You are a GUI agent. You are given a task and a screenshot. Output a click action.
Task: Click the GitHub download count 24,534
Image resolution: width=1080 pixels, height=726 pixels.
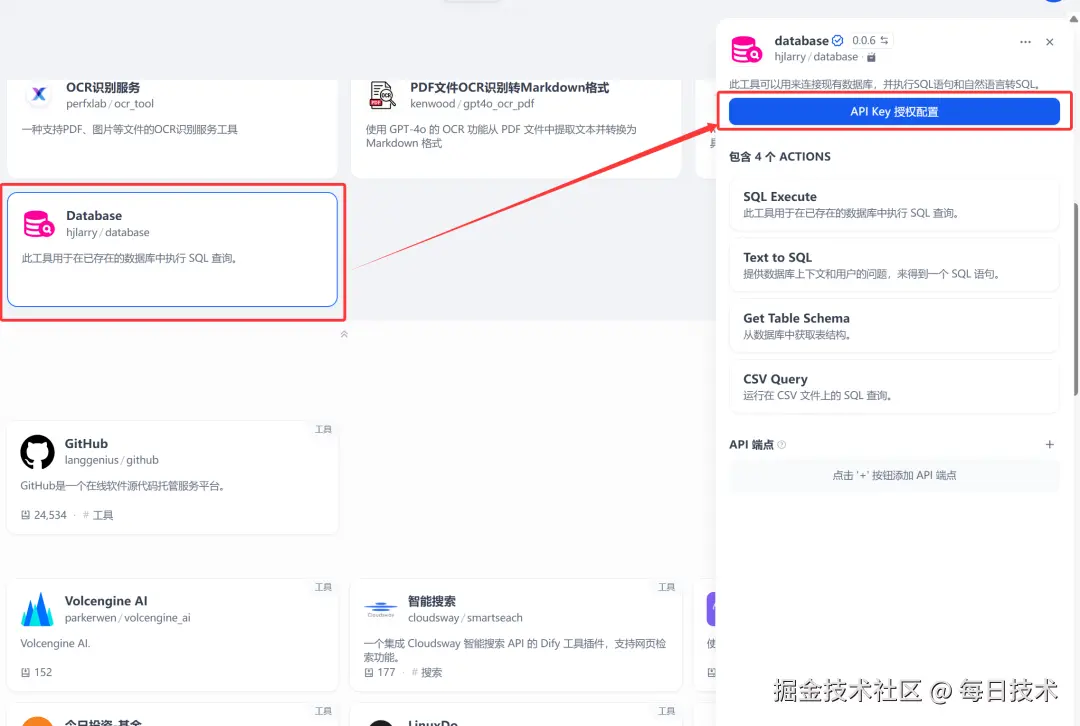[x=50, y=515]
